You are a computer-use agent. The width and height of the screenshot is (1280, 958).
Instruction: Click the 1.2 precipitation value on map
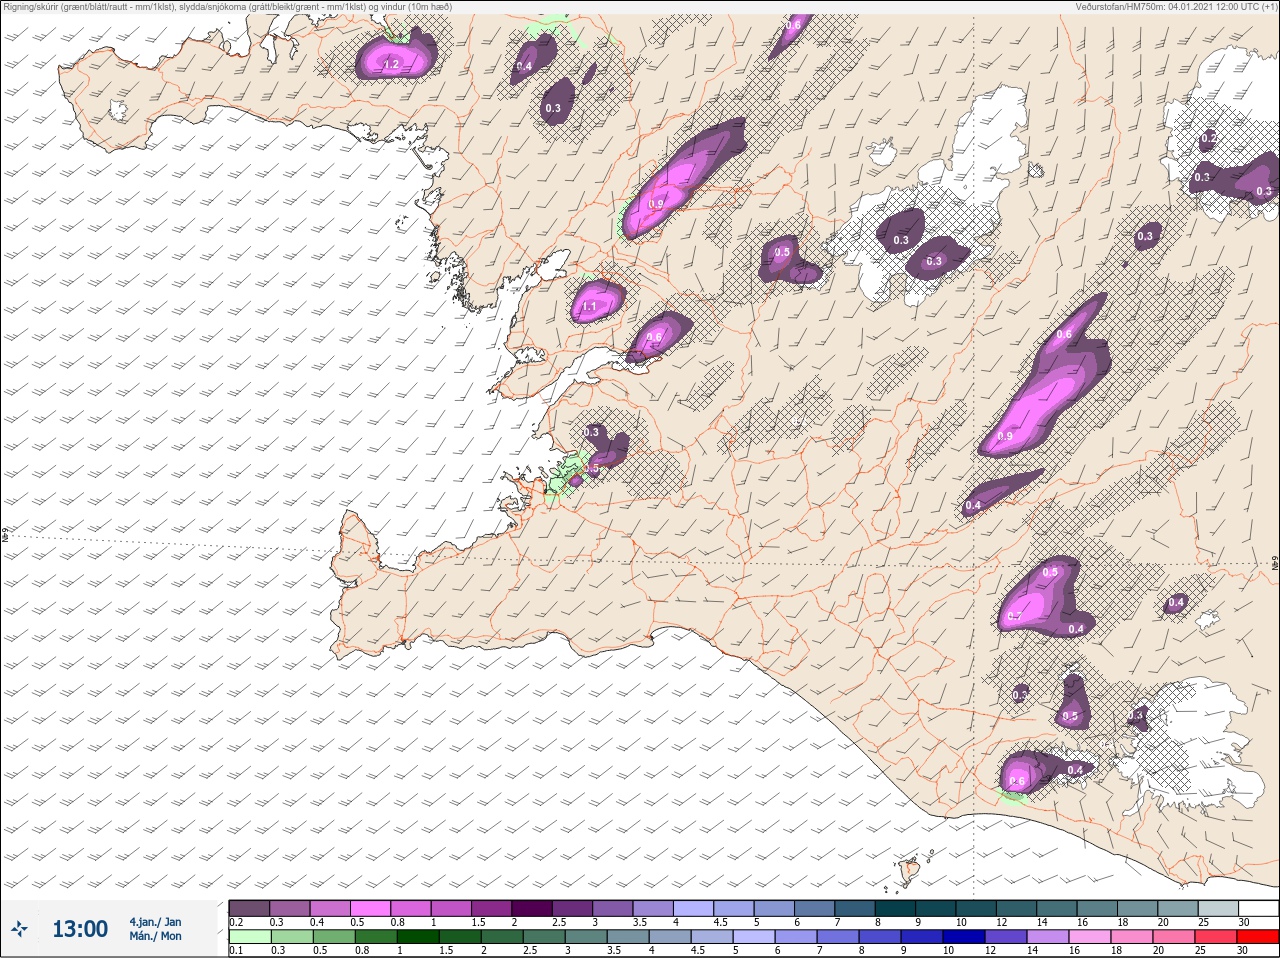pyautogui.click(x=391, y=65)
